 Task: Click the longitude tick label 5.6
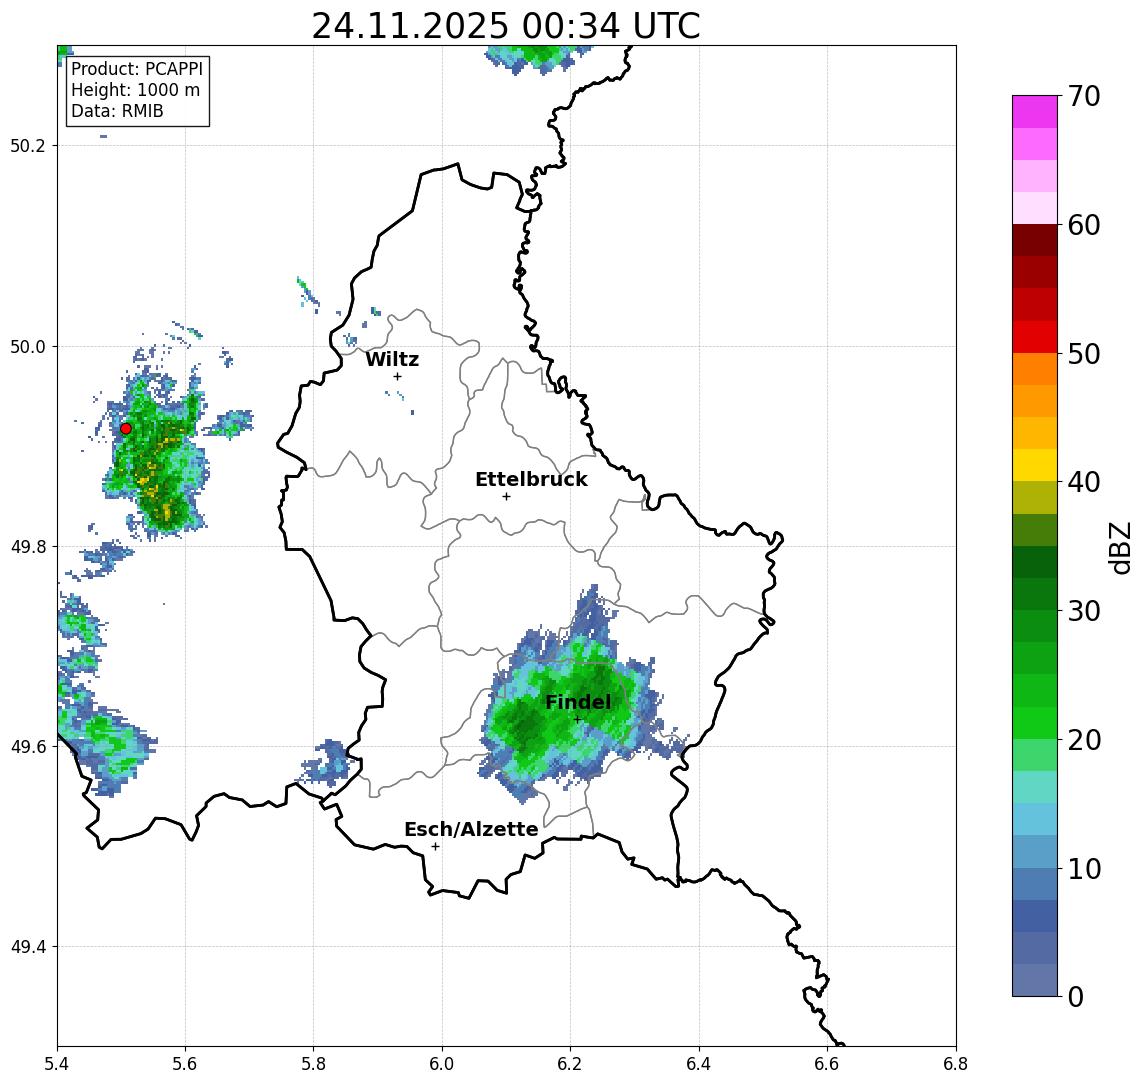(x=185, y=1064)
